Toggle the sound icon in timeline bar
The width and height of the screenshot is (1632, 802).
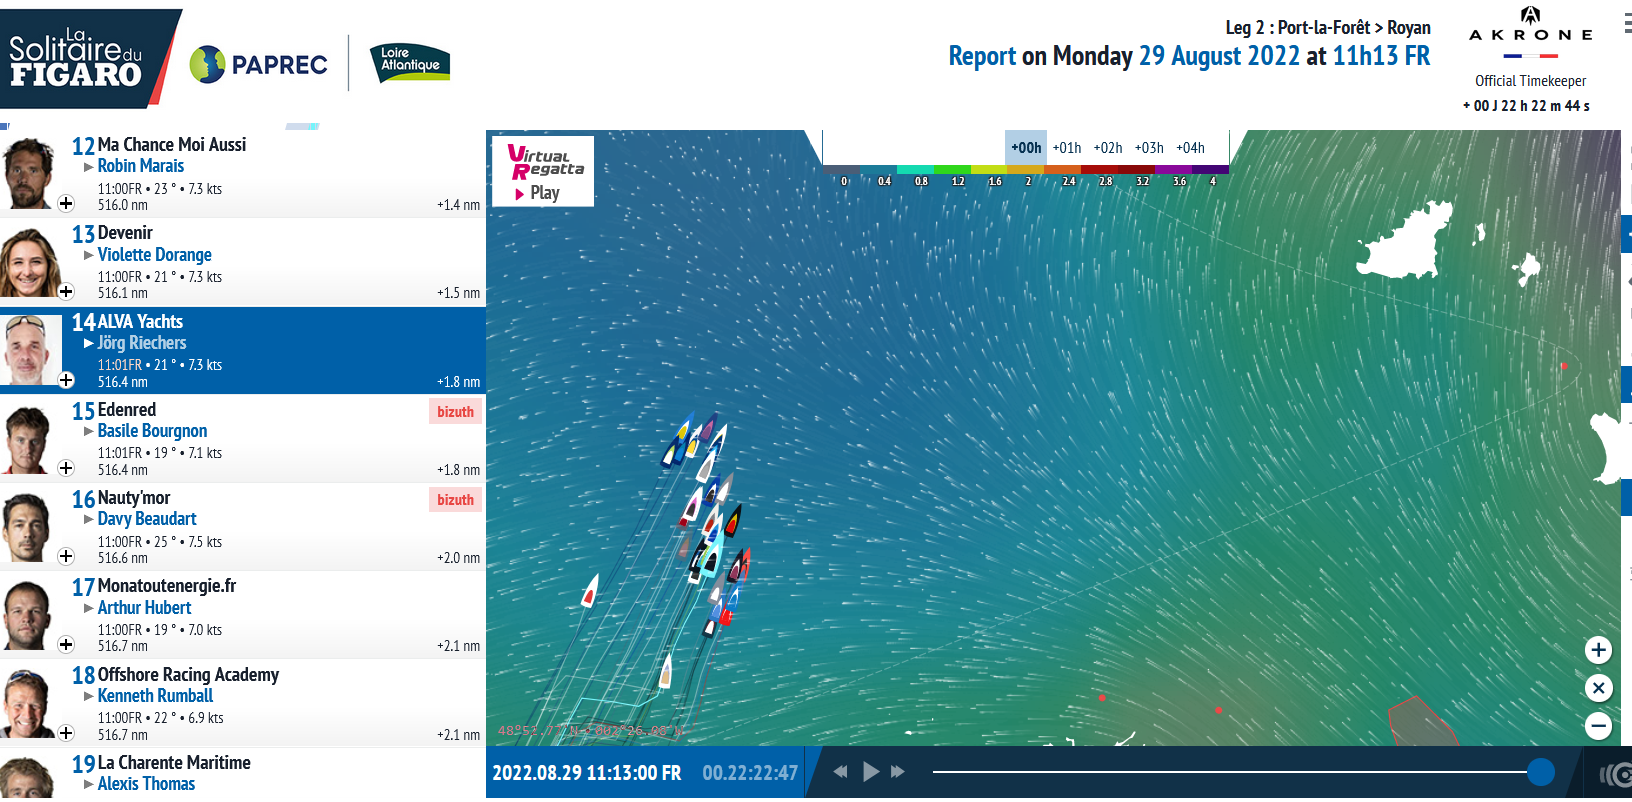tap(1614, 774)
